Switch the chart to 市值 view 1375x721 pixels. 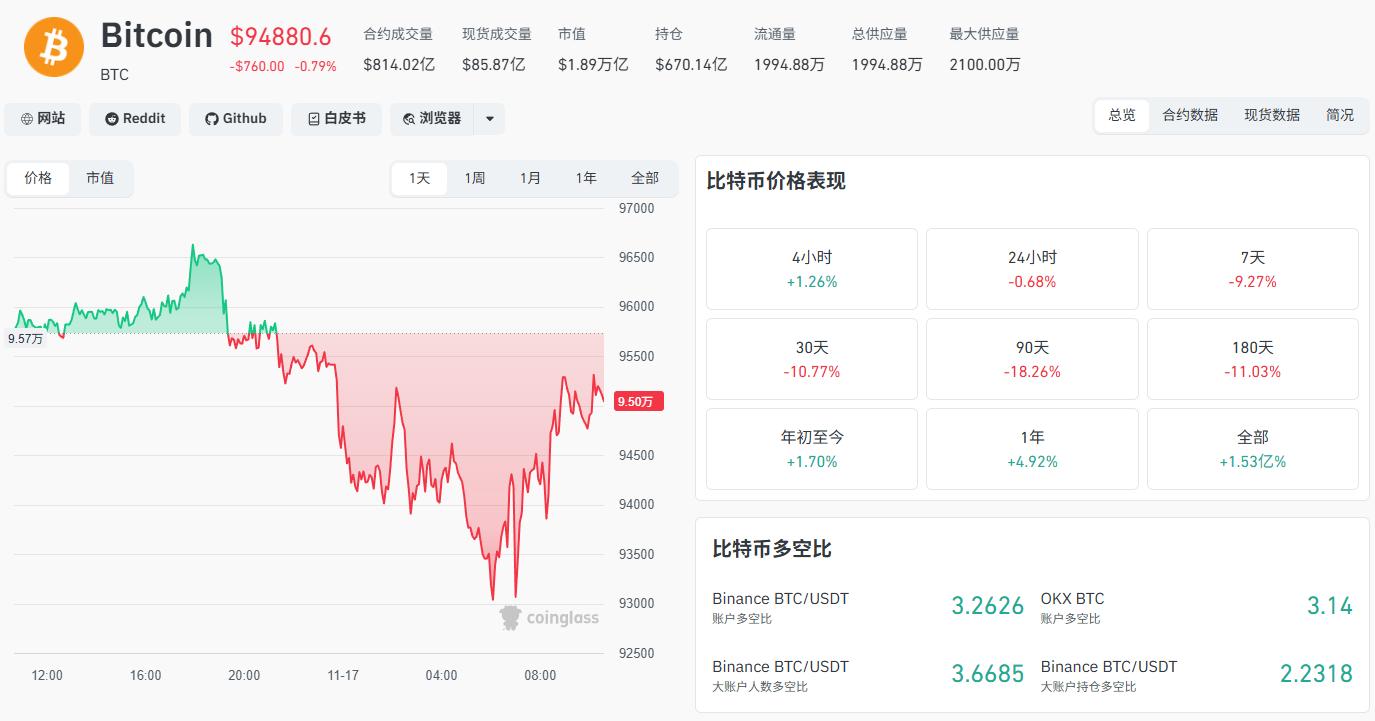[x=101, y=178]
